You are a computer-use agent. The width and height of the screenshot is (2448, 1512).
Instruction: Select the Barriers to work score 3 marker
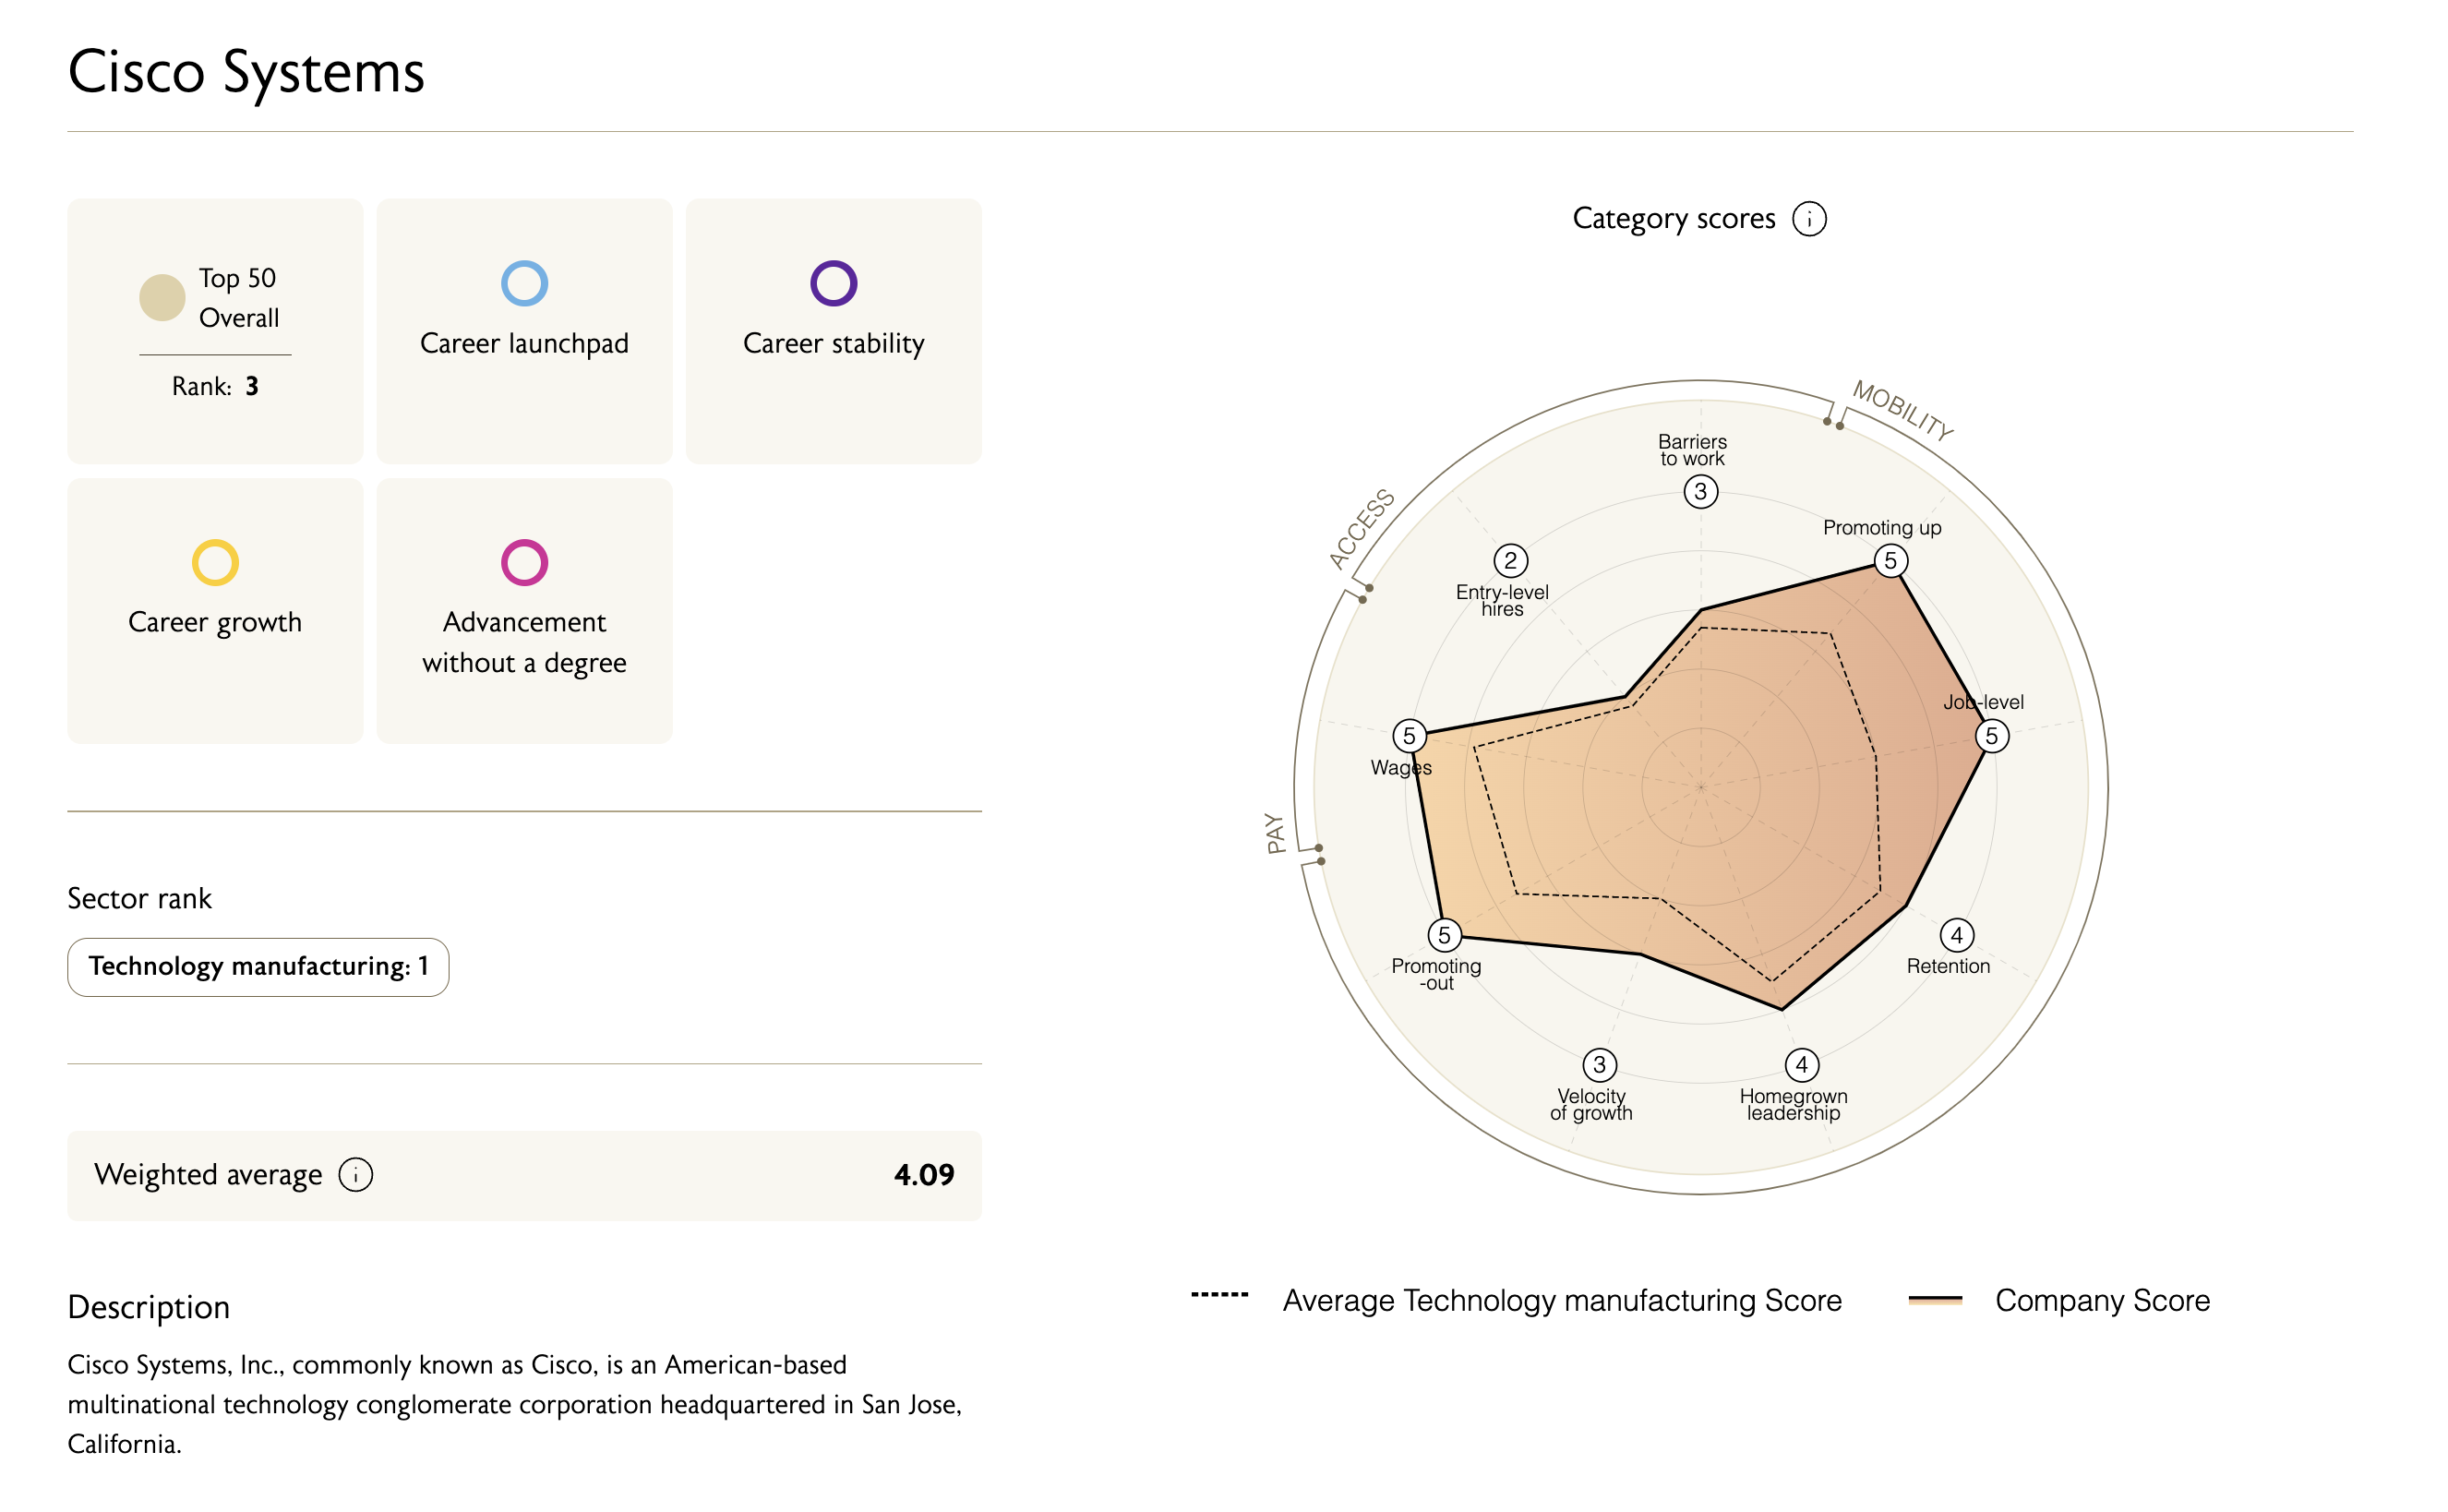tap(1700, 491)
